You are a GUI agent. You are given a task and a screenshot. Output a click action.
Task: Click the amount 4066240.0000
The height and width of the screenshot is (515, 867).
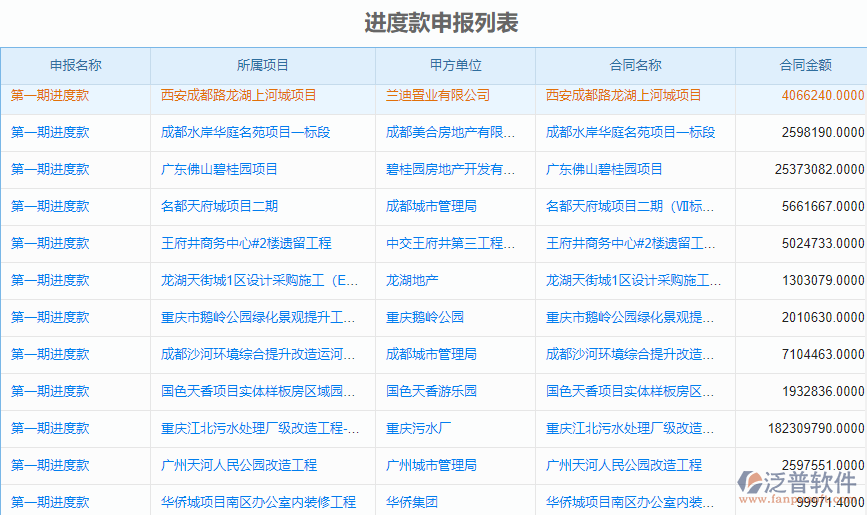[823, 95]
